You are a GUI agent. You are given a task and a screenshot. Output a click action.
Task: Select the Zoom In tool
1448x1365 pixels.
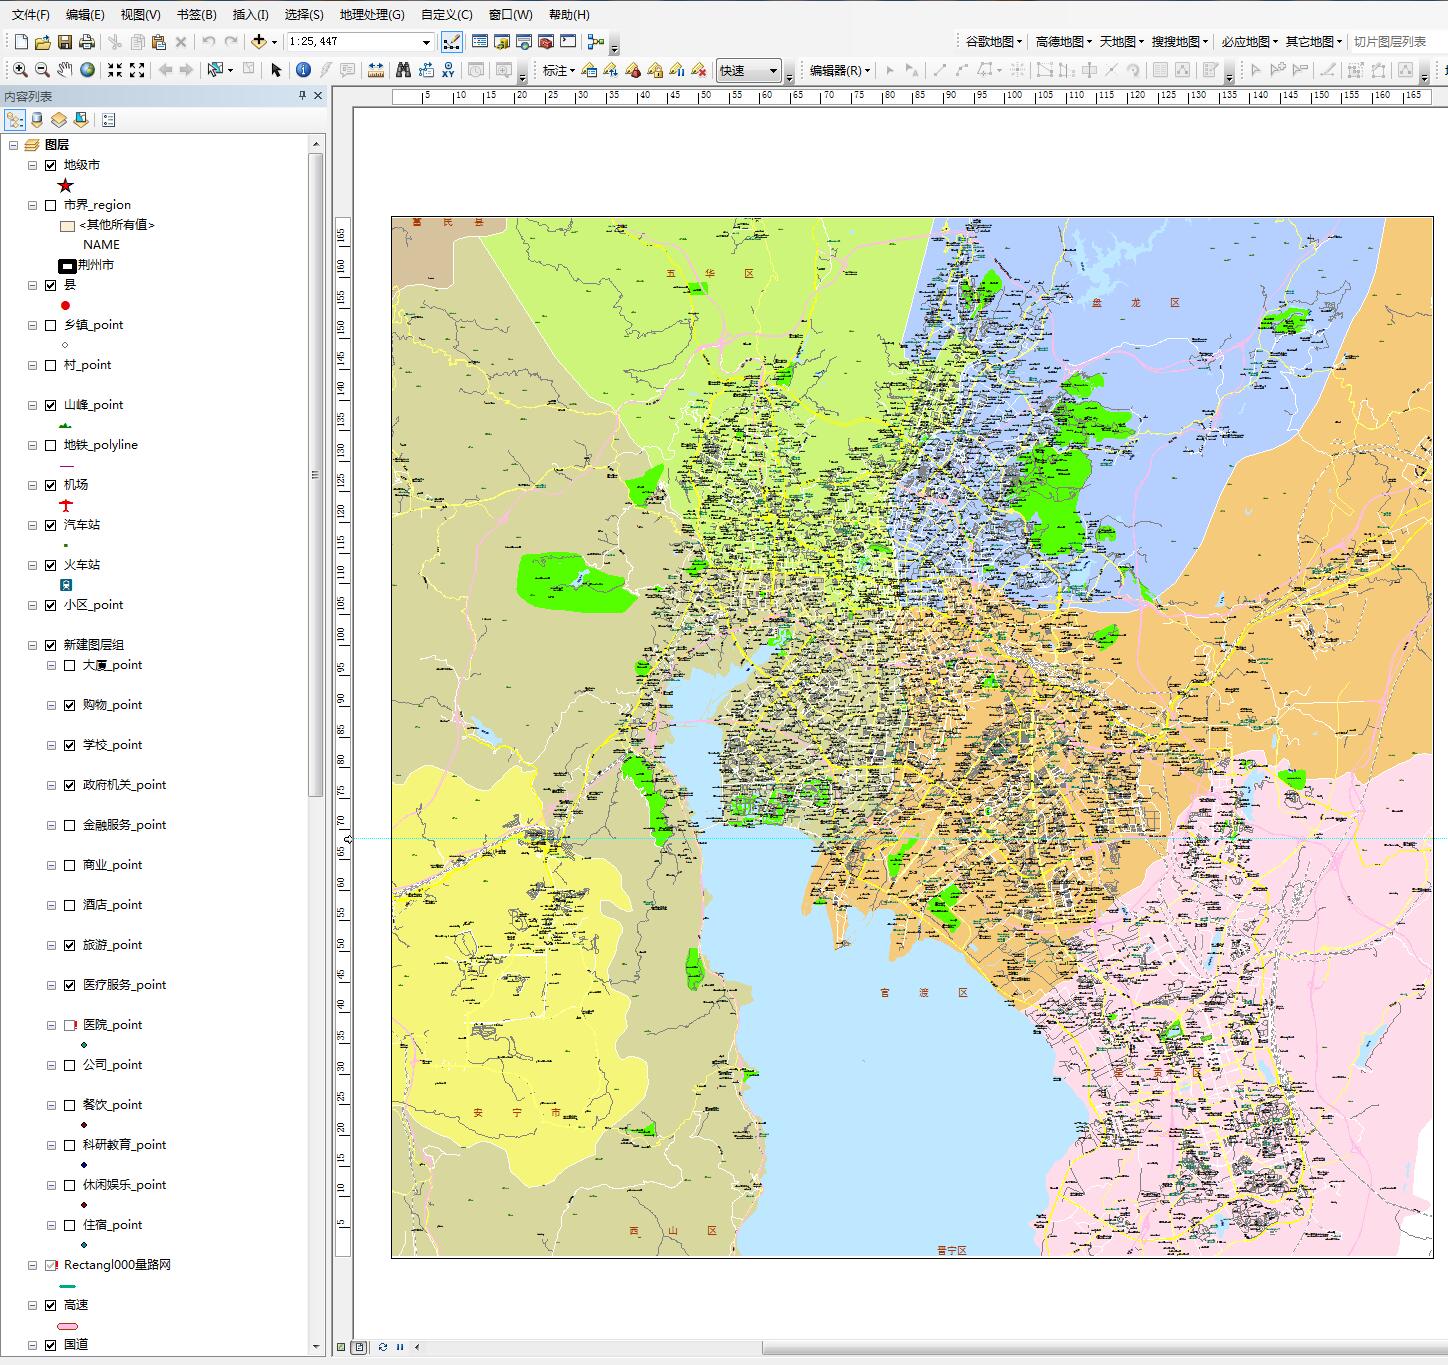[x=20, y=70]
